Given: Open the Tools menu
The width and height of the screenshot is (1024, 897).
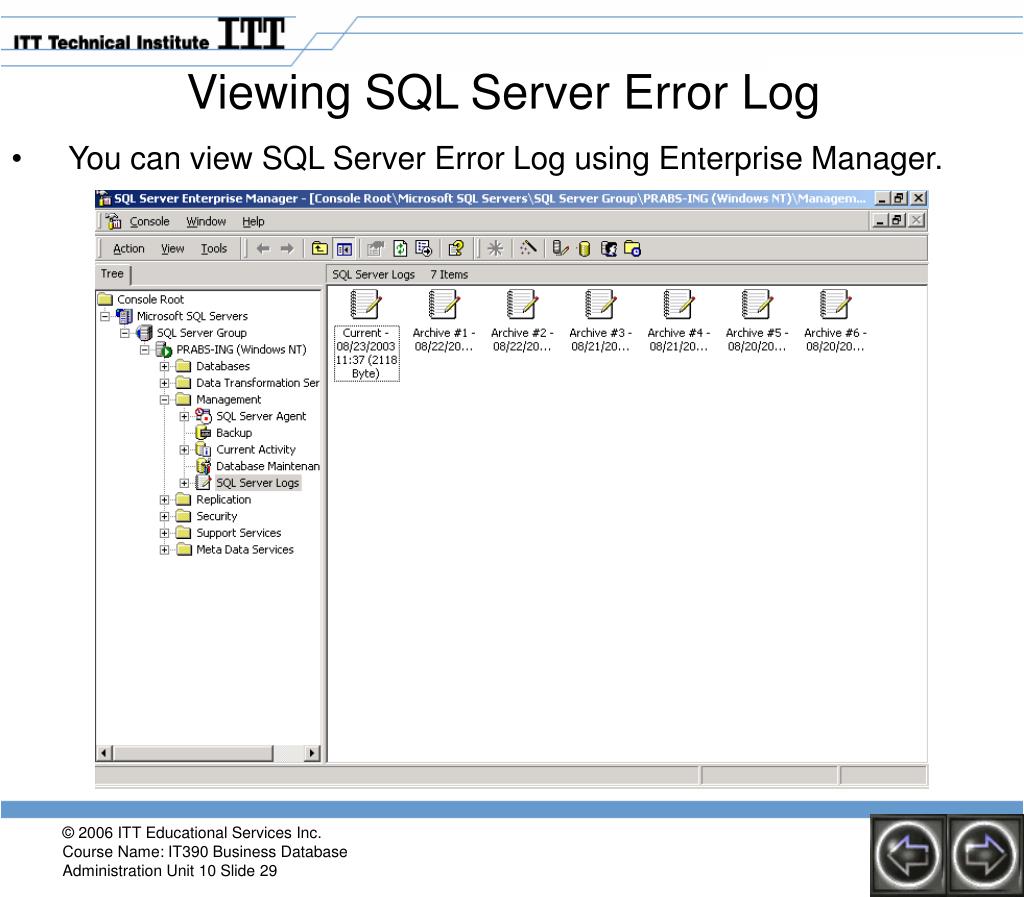Looking at the screenshot, I should [214, 249].
